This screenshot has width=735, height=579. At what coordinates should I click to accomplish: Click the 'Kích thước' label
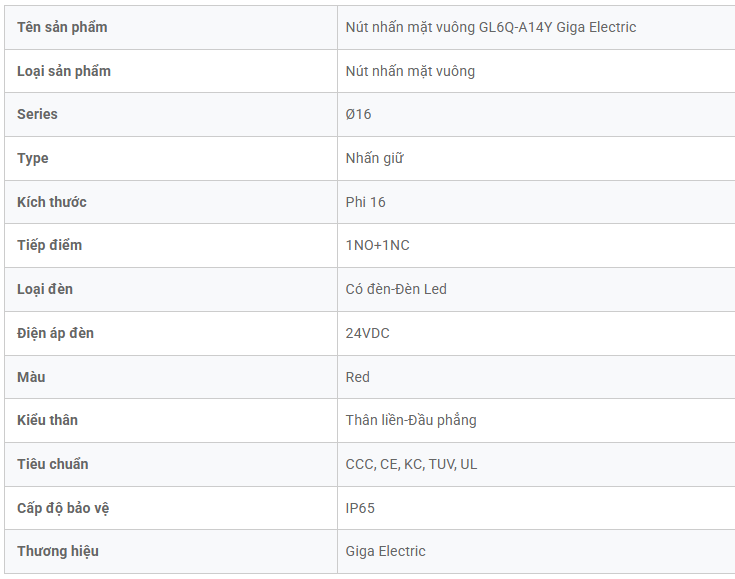pyautogui.click(x=52, y=202)
